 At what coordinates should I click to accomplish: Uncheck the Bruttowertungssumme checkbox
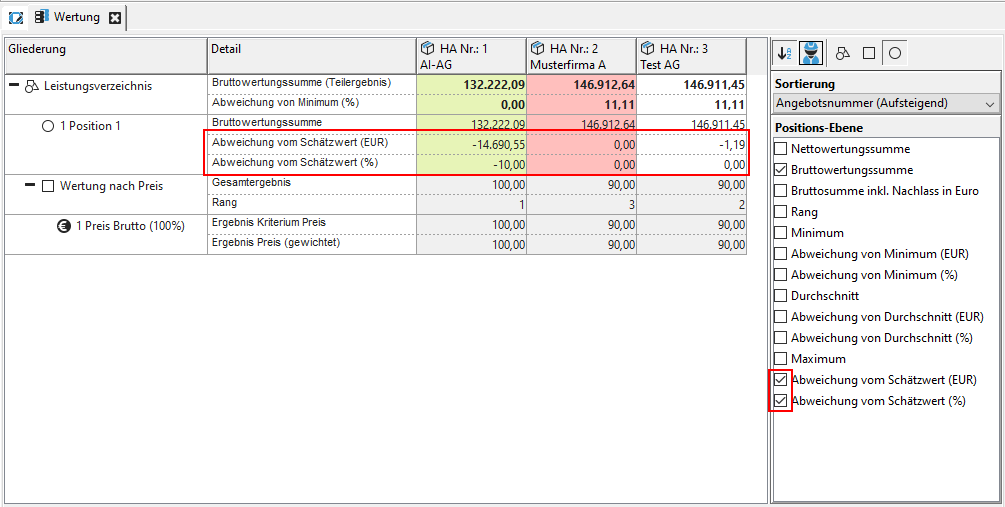pyautogui.click(x=781, y=170)
